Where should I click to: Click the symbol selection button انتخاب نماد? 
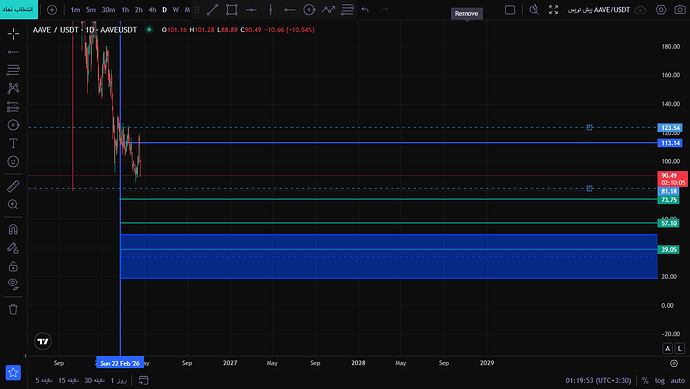tap(19, 9)
